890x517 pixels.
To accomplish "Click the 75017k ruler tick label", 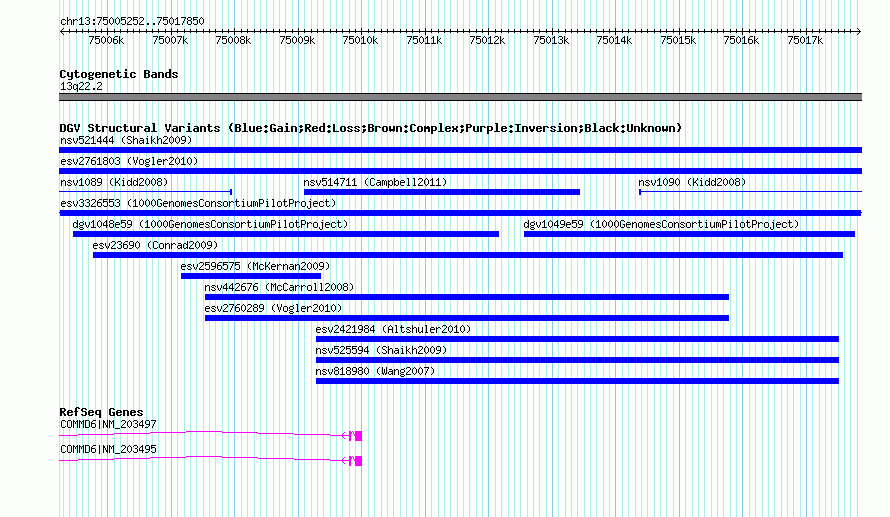I will coord(805,40).
